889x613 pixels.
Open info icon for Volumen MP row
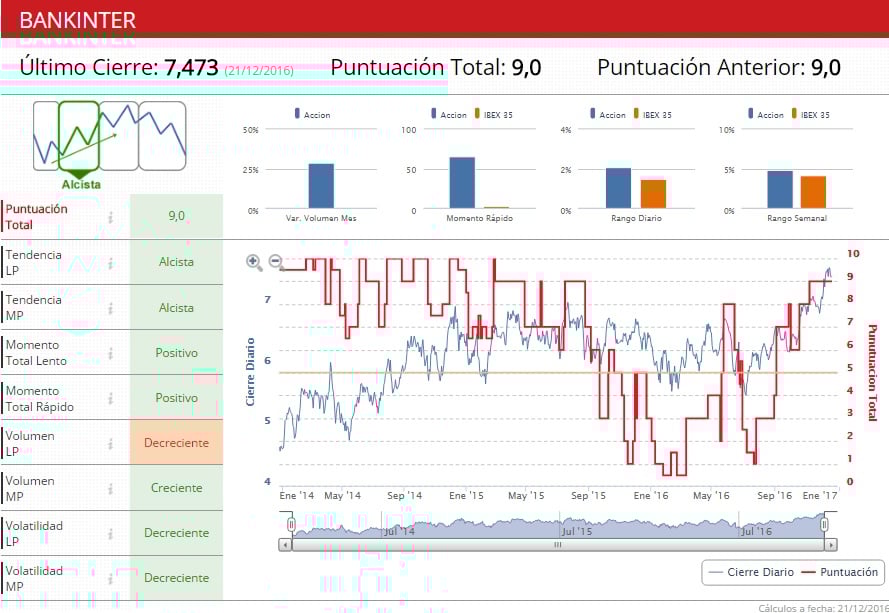(111, 489)
